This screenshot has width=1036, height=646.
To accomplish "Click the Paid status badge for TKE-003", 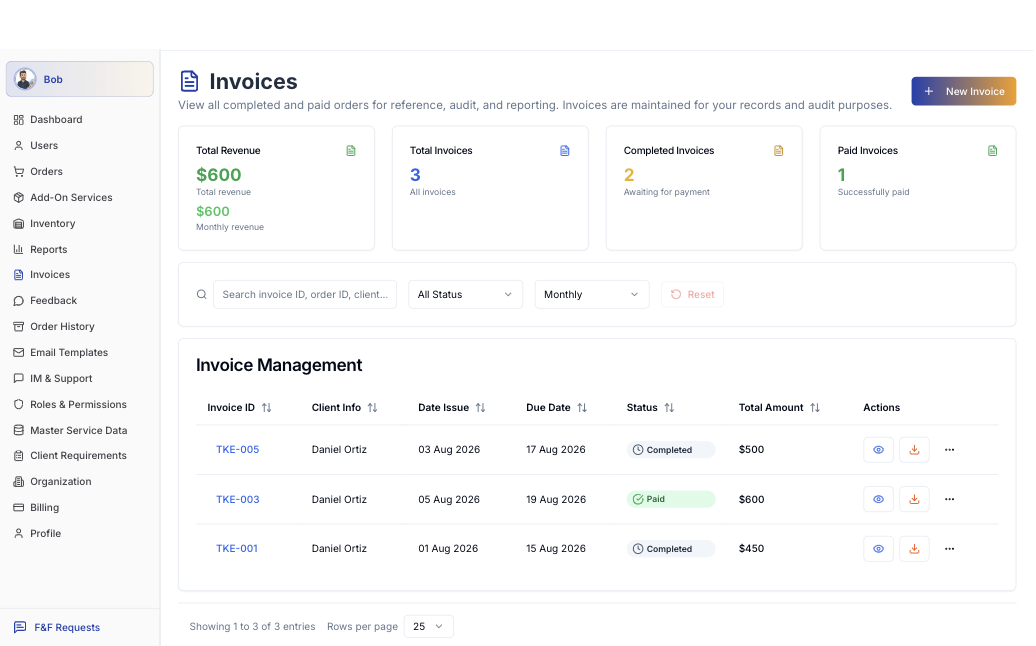I will 671,499.
